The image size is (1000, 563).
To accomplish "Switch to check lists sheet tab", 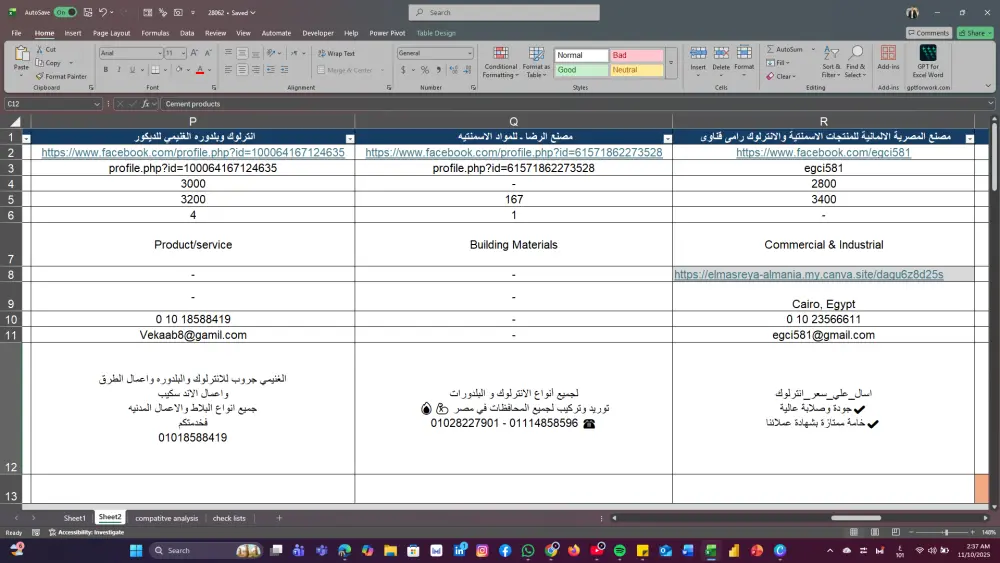I will (x=229, y=518).
